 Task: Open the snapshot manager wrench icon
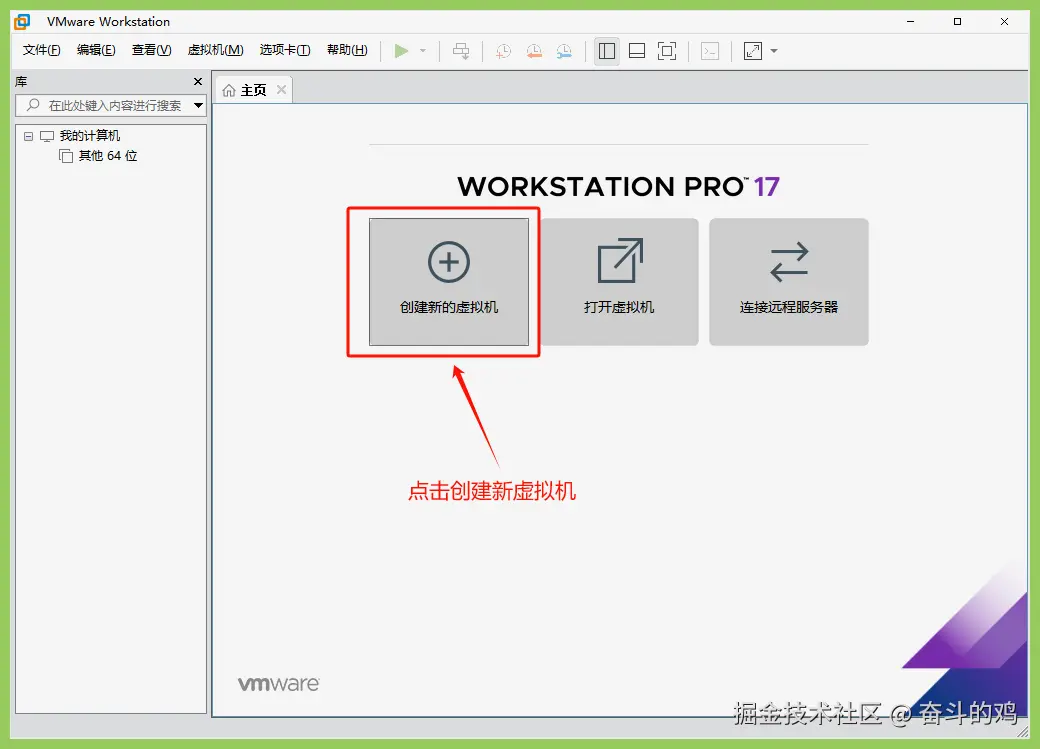[x=564, y=51]
